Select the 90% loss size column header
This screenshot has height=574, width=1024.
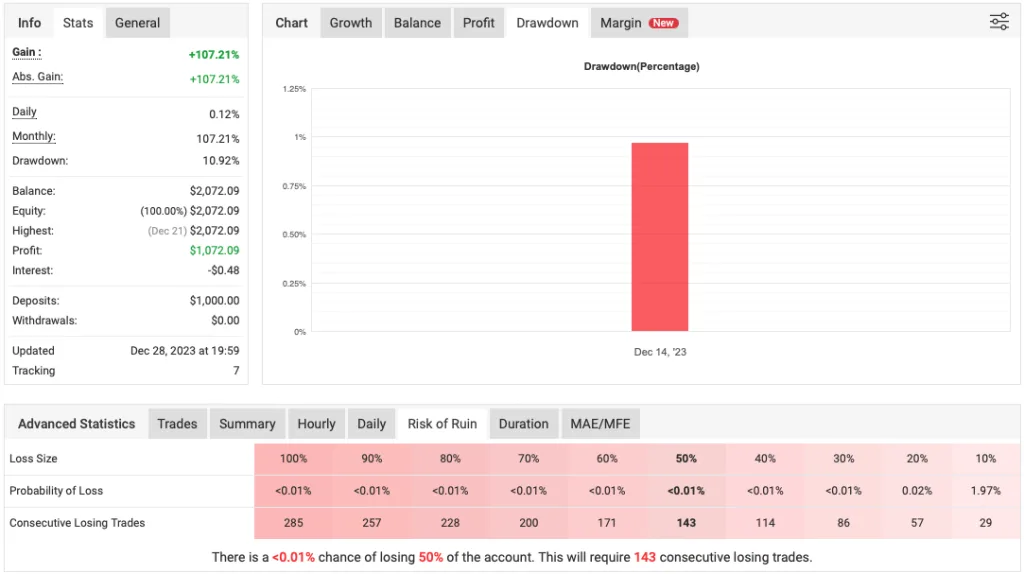pos(372,458)
